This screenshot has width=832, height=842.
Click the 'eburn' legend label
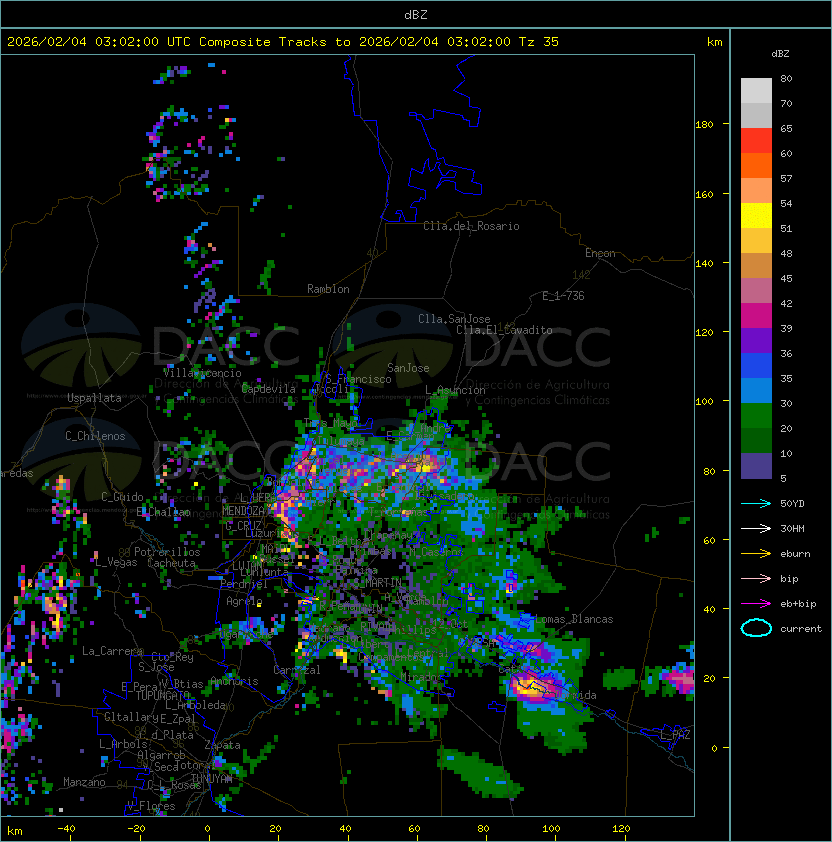pyautogui.click(x=795, y=554)
